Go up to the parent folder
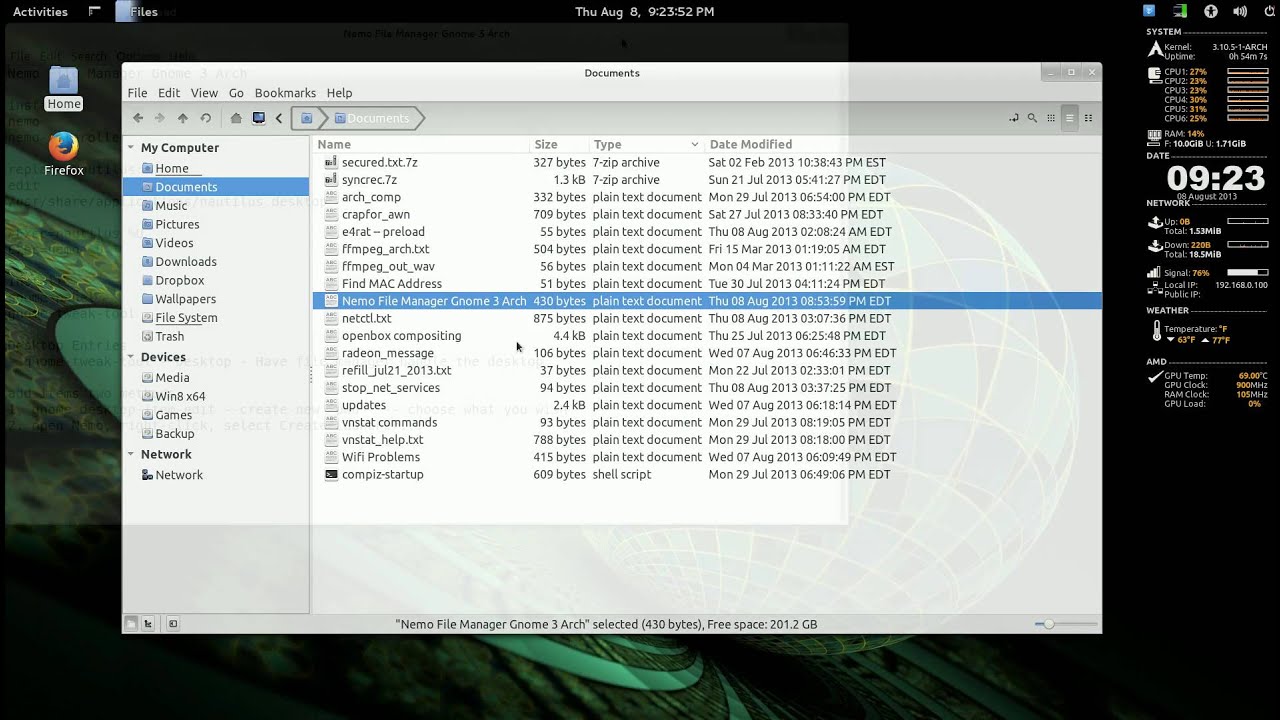1280x720 pixels. [182, 118]
